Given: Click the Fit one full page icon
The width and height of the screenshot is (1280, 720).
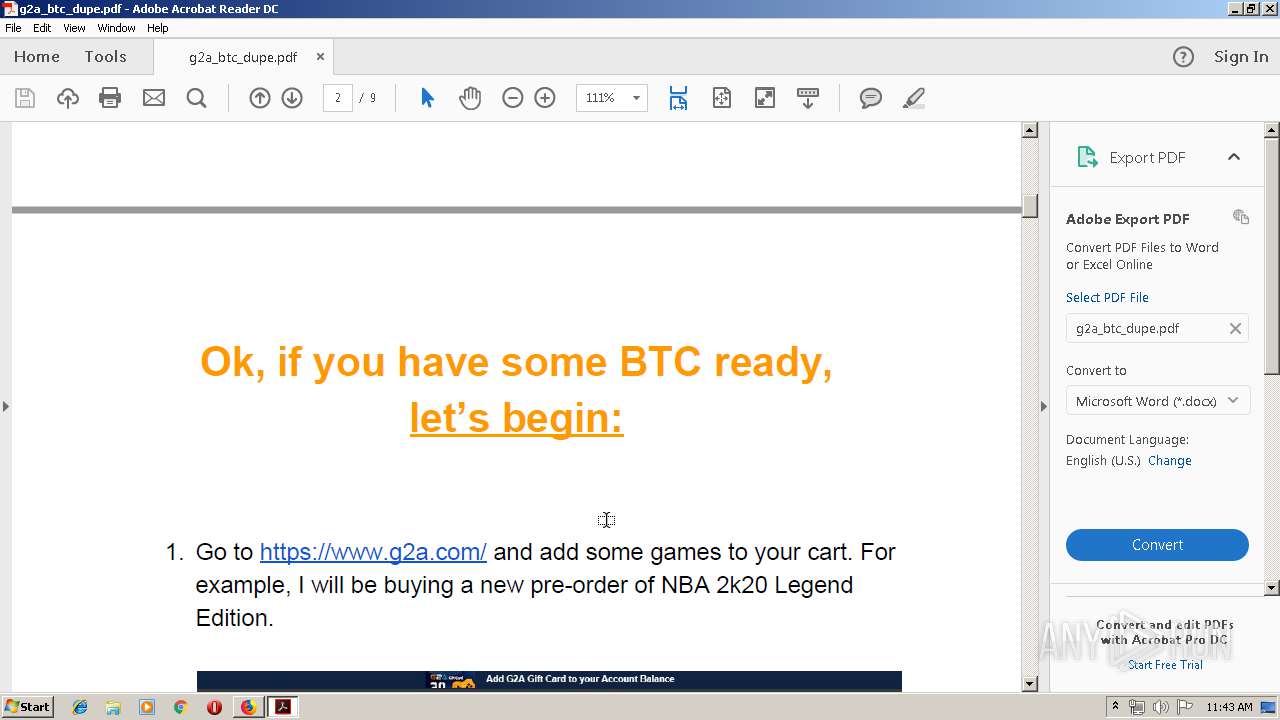Looking at the screenshot, I should (x=721, y=98).
